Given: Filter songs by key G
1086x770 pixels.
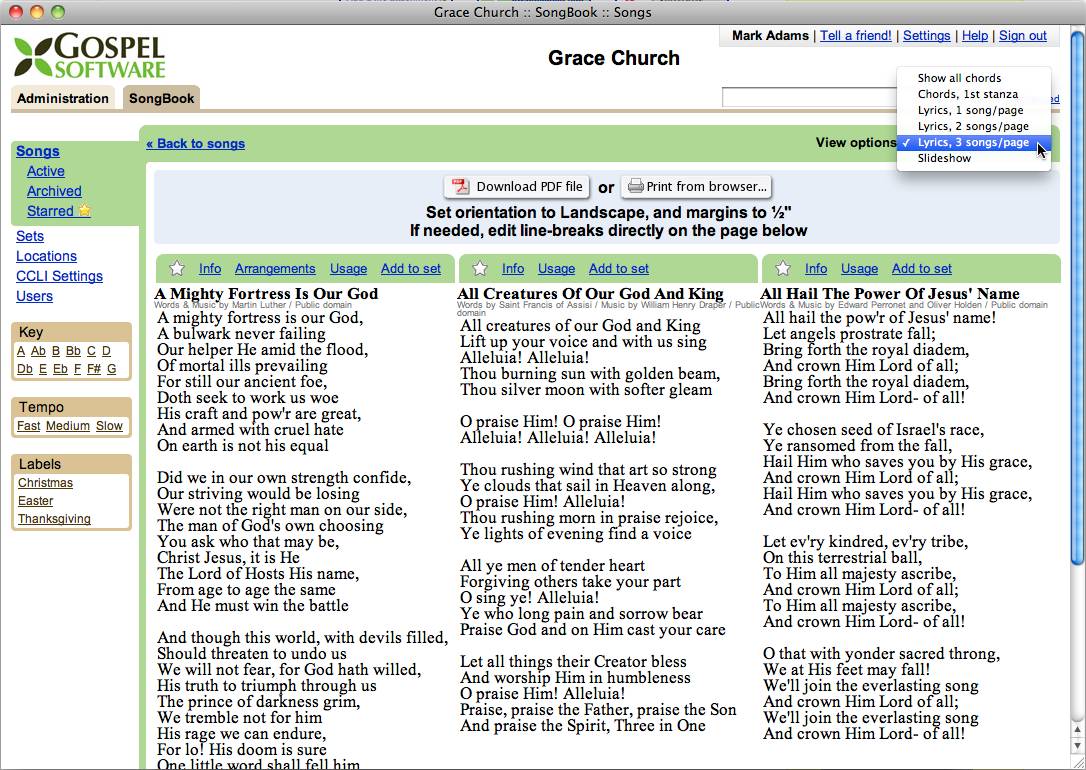Looking at the screenshot, I should click(112, 369).
